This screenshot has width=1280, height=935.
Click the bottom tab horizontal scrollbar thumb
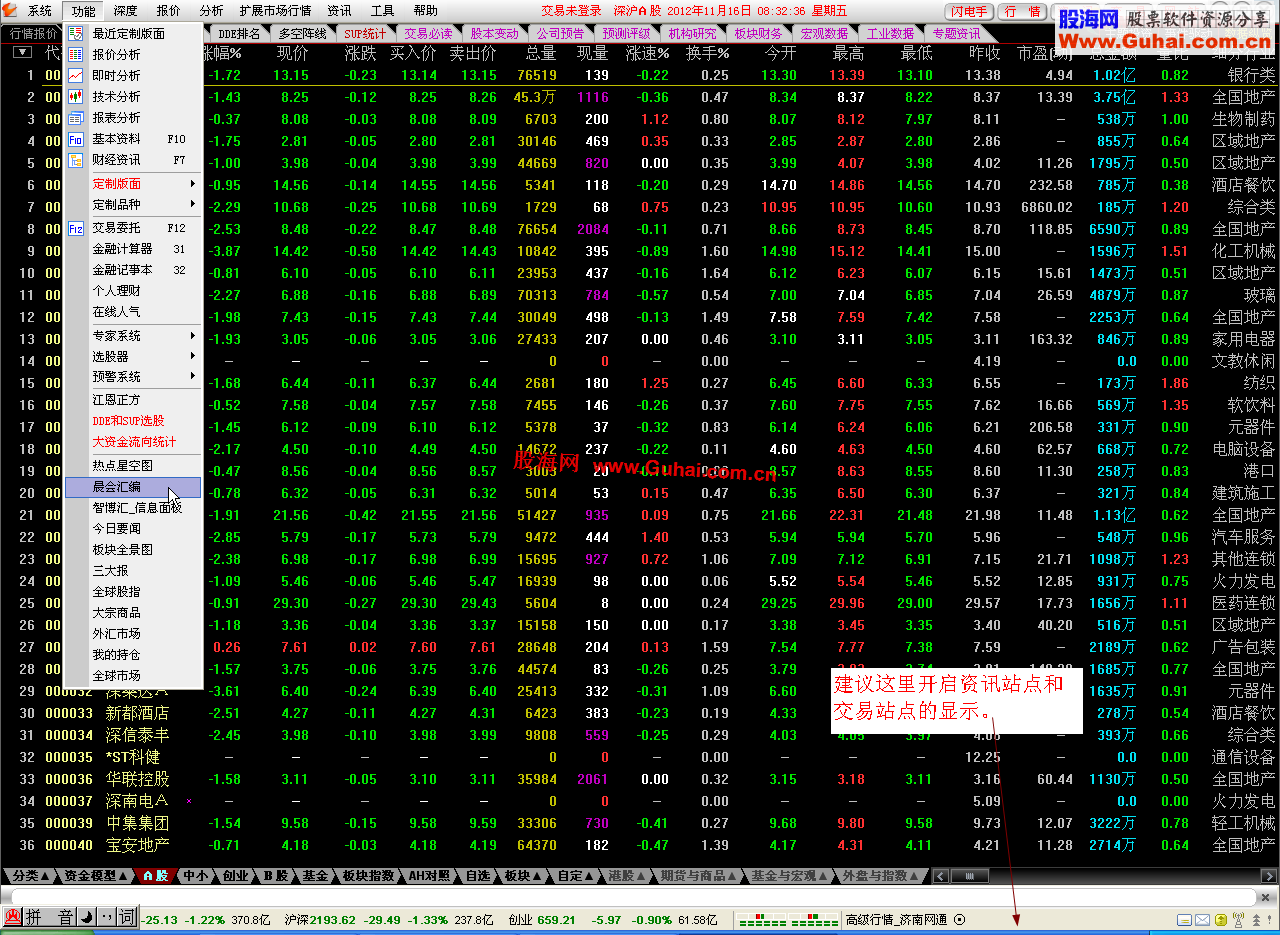click(970, 876)
